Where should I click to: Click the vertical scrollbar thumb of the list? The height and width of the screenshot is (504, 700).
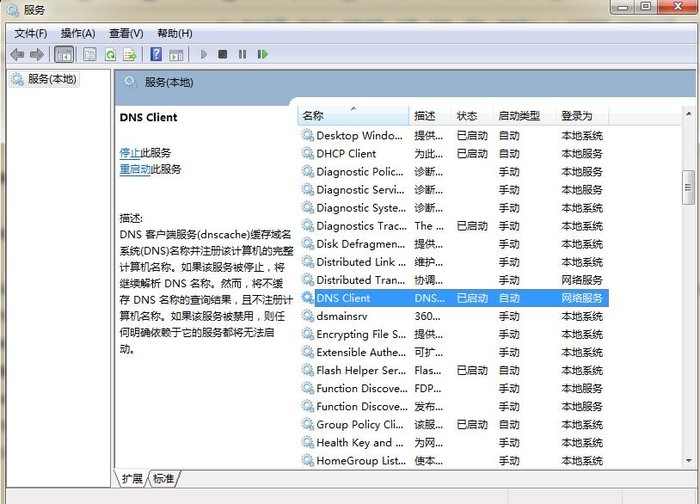click(x=688, y=187)
